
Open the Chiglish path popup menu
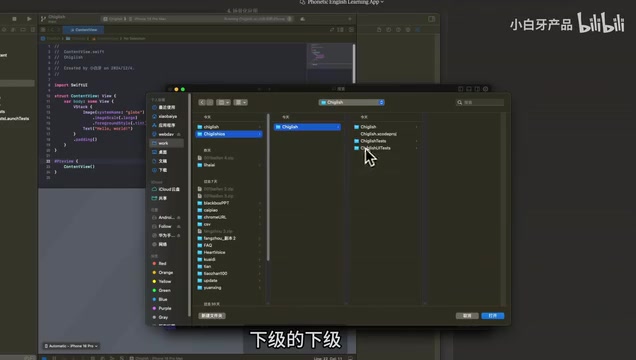352,102
